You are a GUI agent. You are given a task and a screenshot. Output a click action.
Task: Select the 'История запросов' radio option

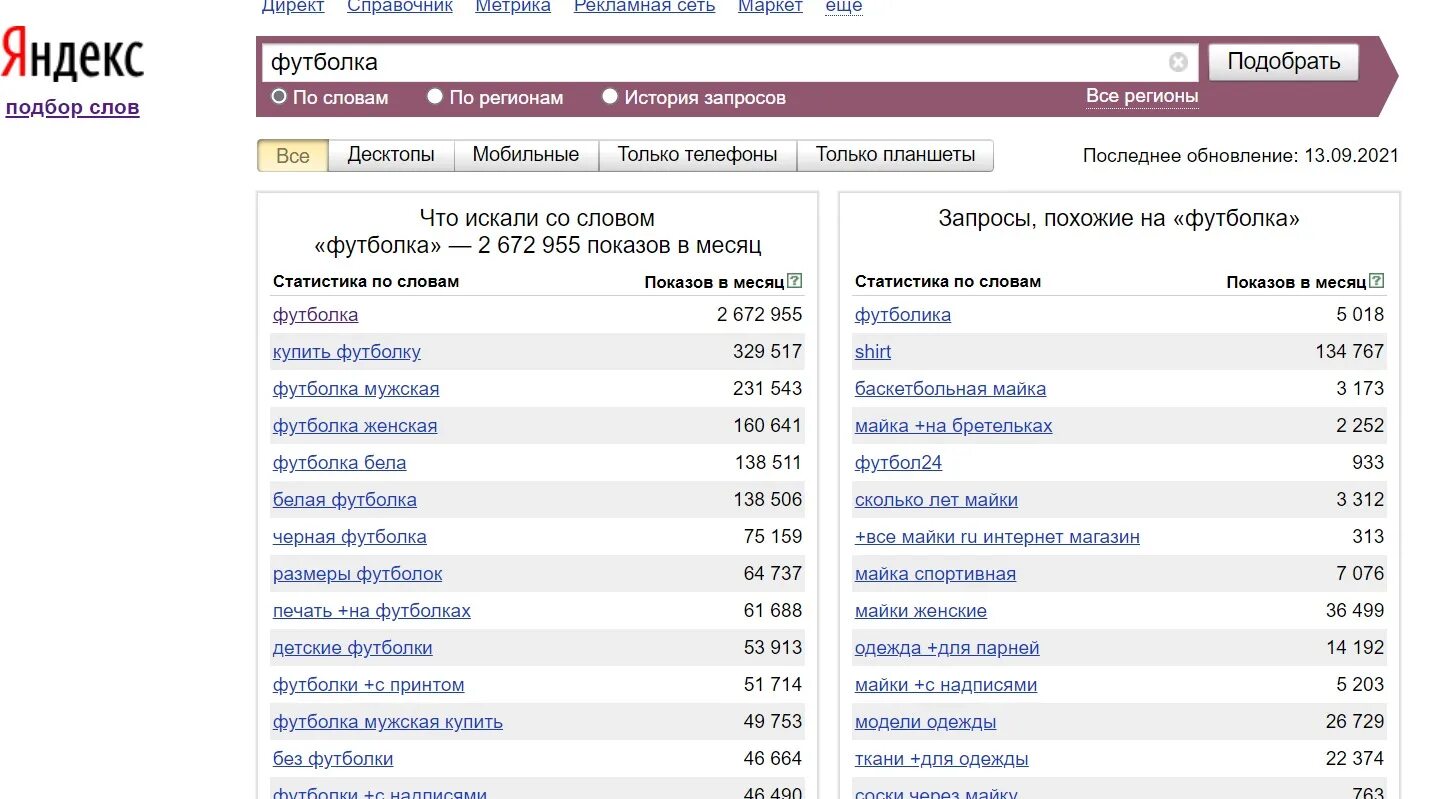click(610, 97)
